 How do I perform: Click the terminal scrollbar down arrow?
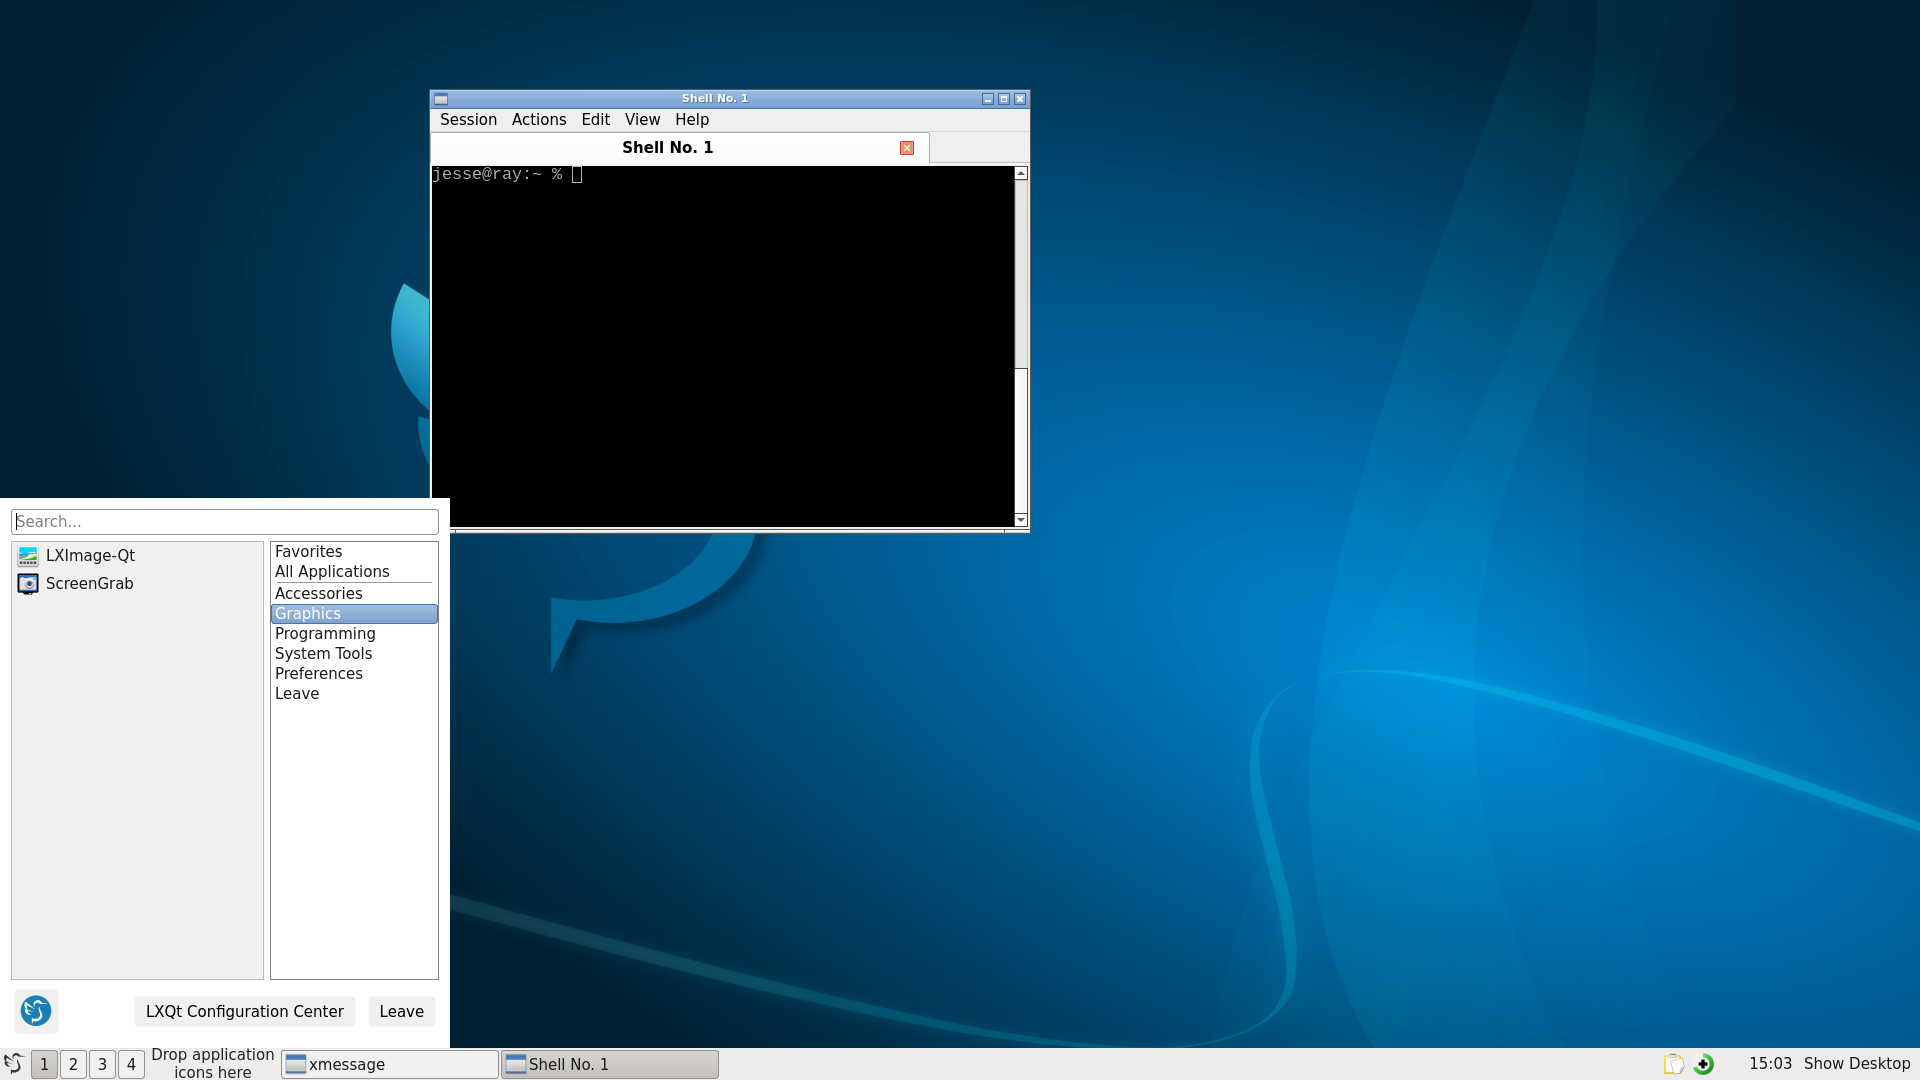click(x=1021, y=520)
